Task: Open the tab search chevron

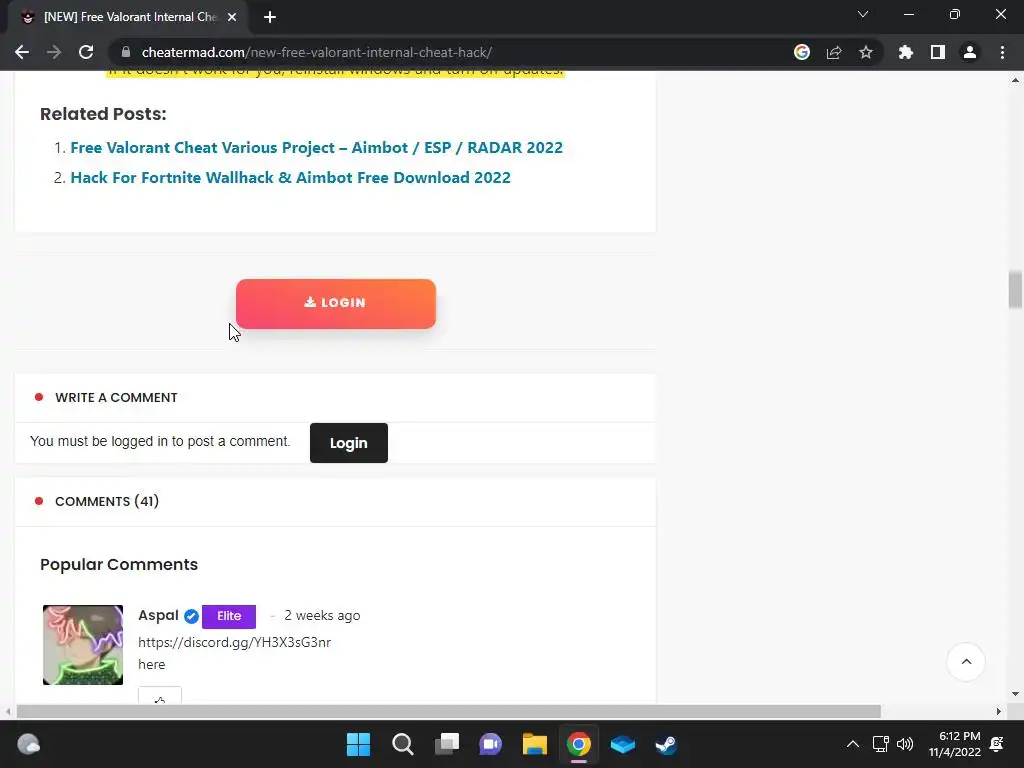Action: [863, 14]
